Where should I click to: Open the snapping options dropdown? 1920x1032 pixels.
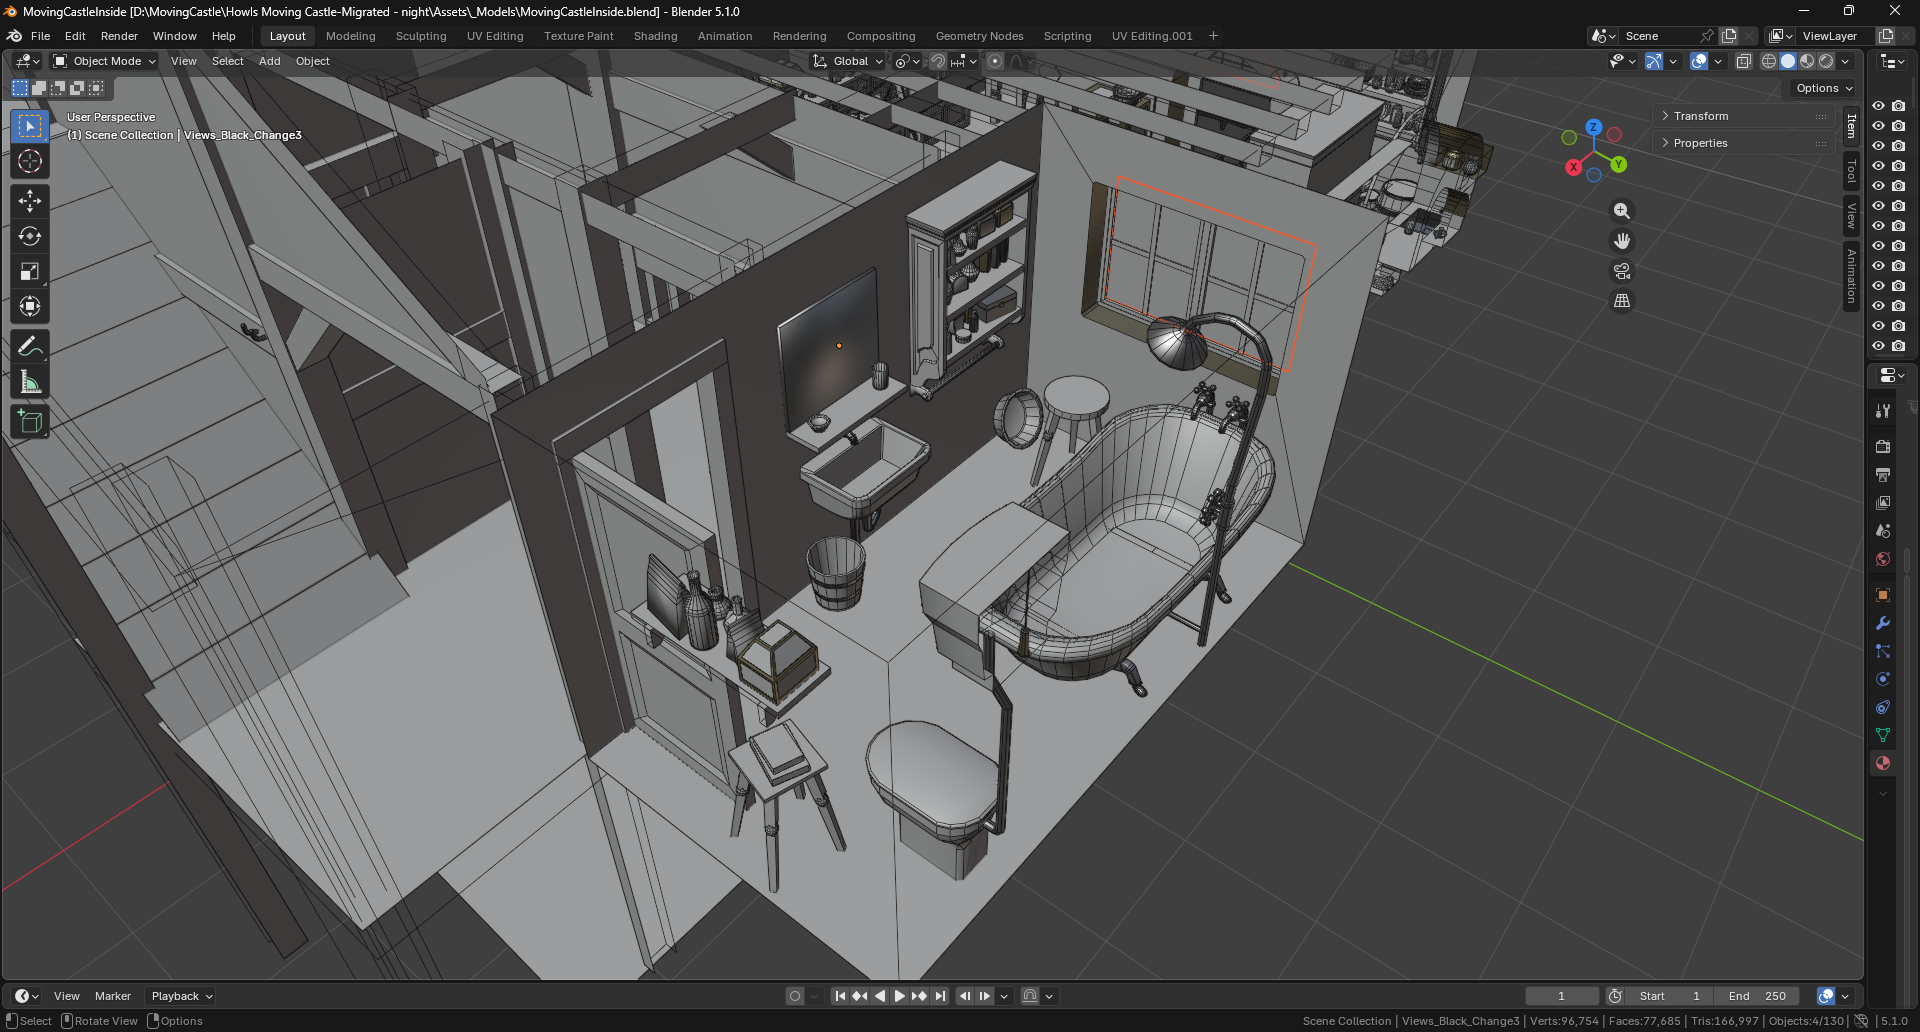pos(964,61)
